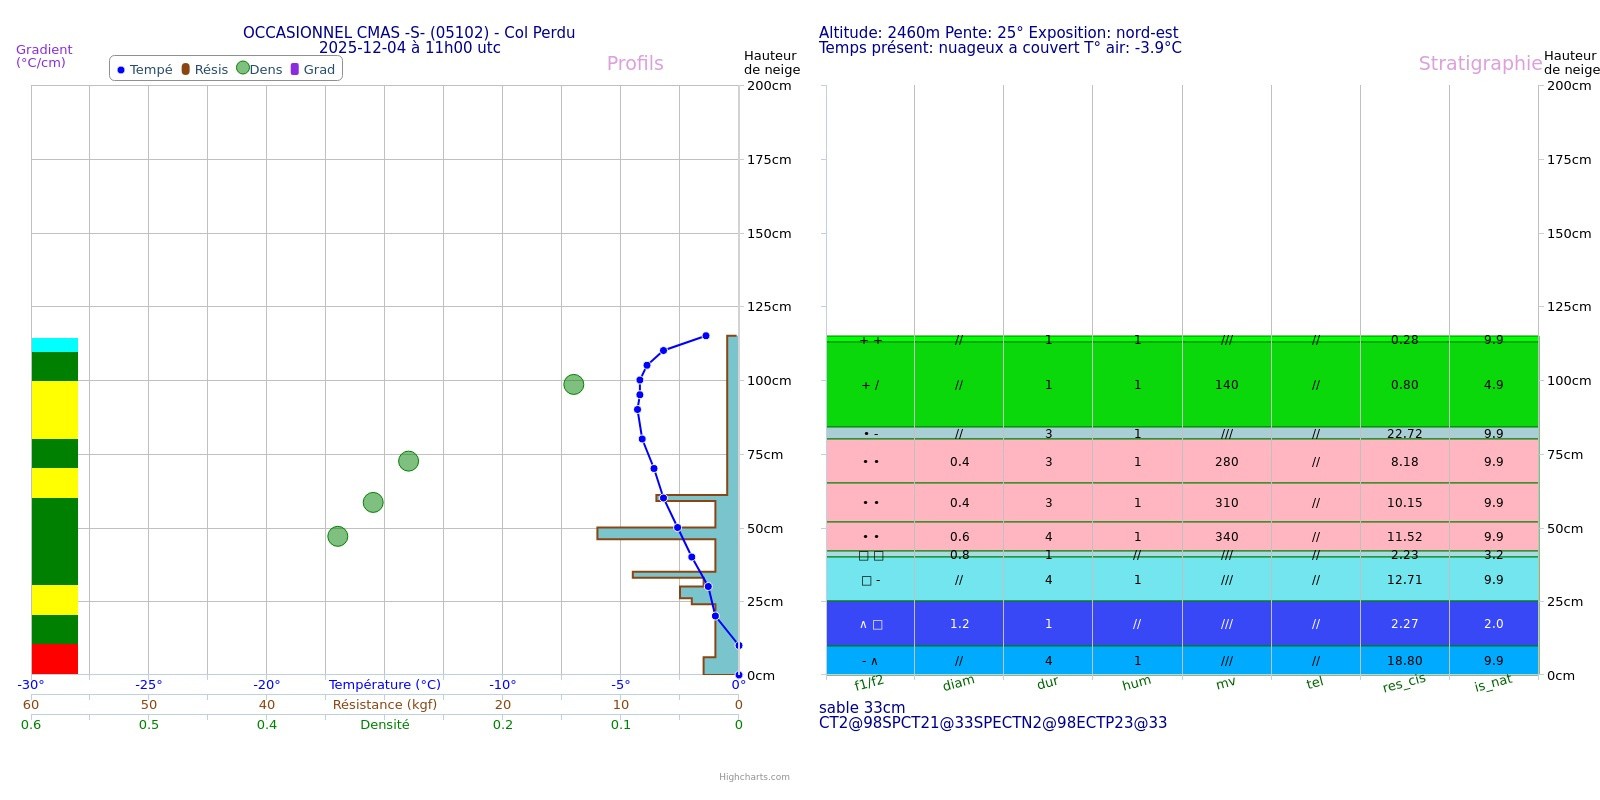Toggle the Grad series legend item
The width and height of the screenshot is (1600, 800).
[x=313, y=69]
